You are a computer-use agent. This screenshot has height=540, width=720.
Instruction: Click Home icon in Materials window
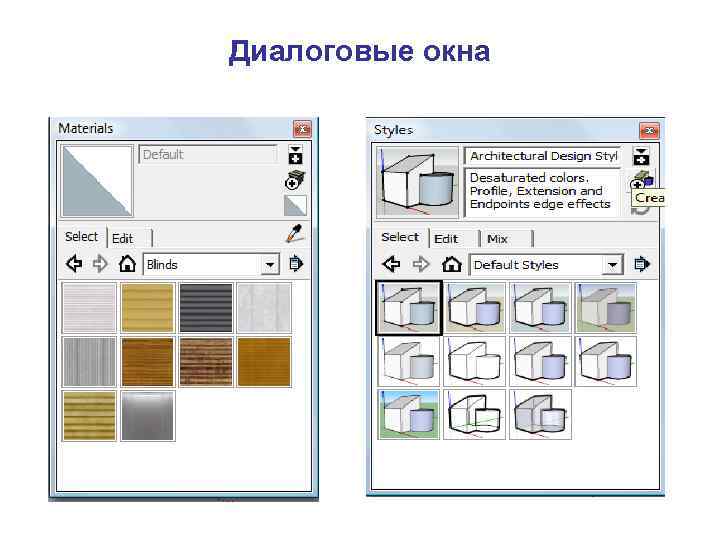[x=127, y=264]
